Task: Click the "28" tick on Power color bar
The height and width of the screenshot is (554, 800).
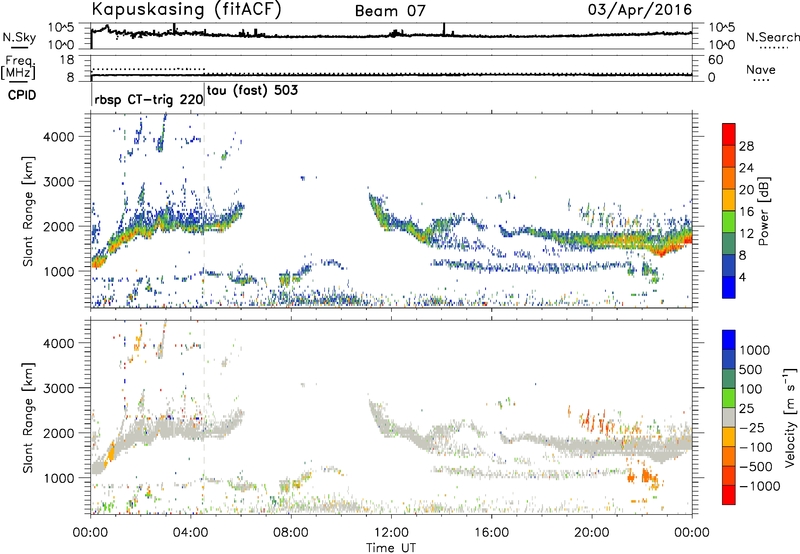Action: [x=746, y=146]
